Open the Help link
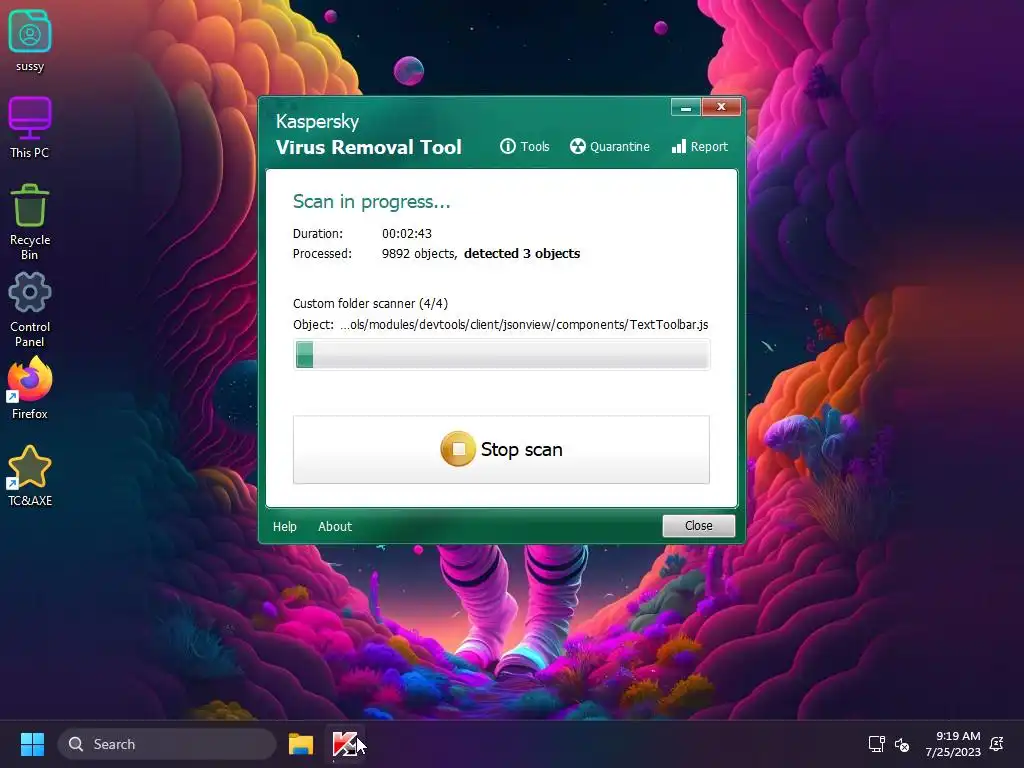This screenshot has height=768, width=1024. tap(285, 526)
